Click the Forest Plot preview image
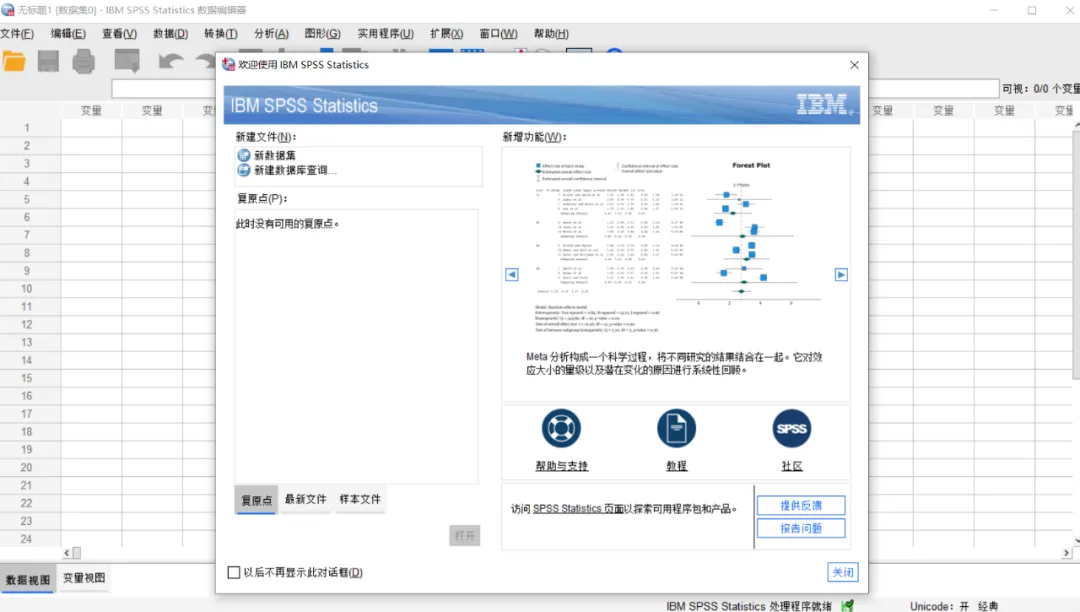The image size is (1080, 612). (676, 246)
